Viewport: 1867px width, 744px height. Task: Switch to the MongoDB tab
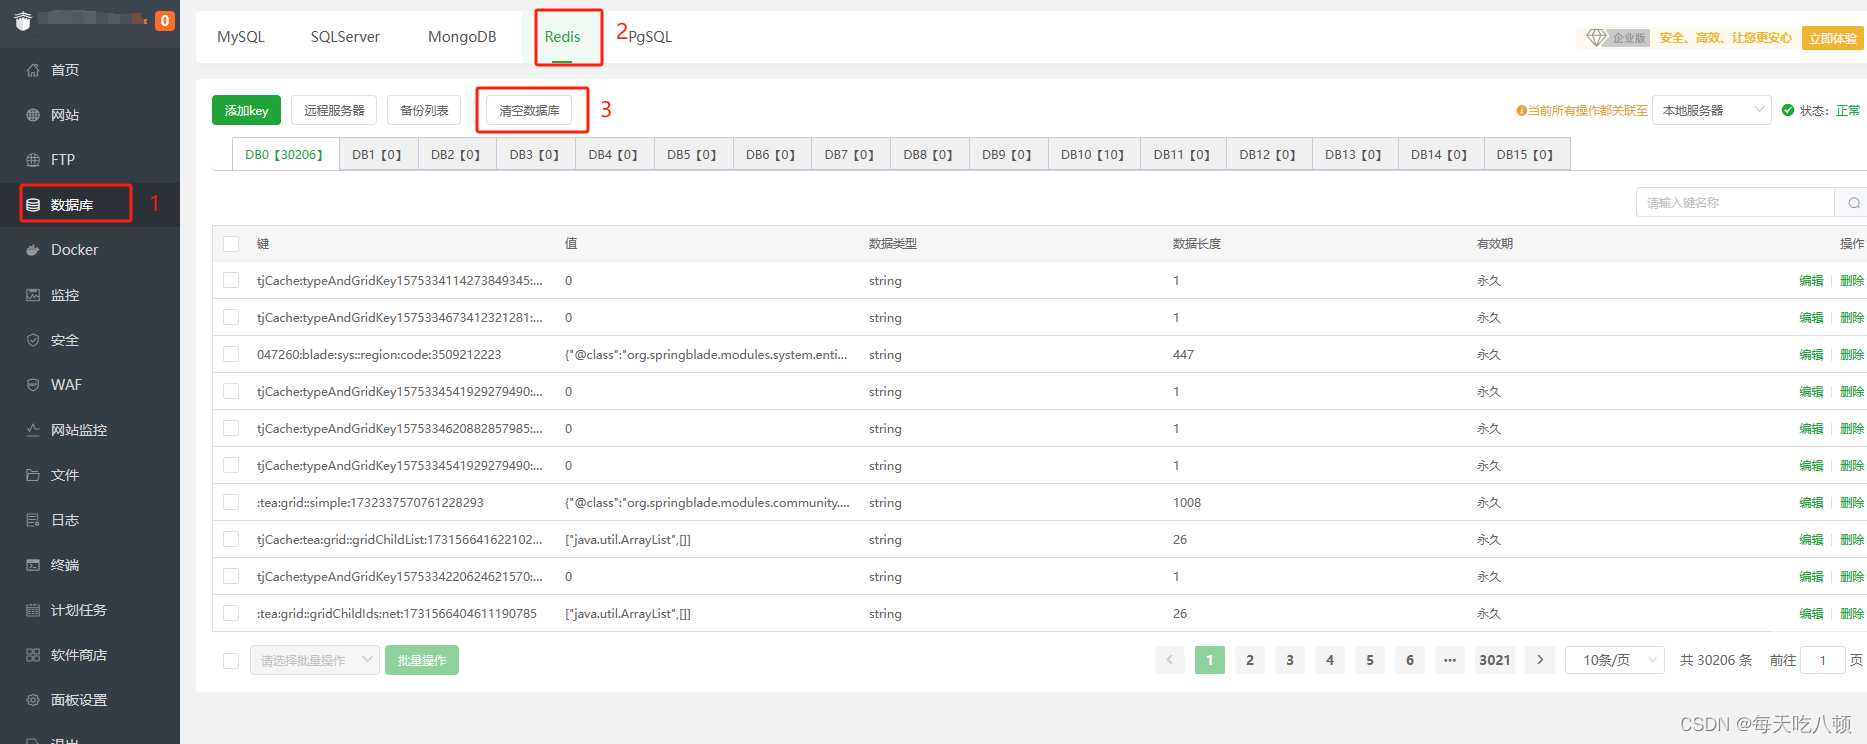coord(462,37)
